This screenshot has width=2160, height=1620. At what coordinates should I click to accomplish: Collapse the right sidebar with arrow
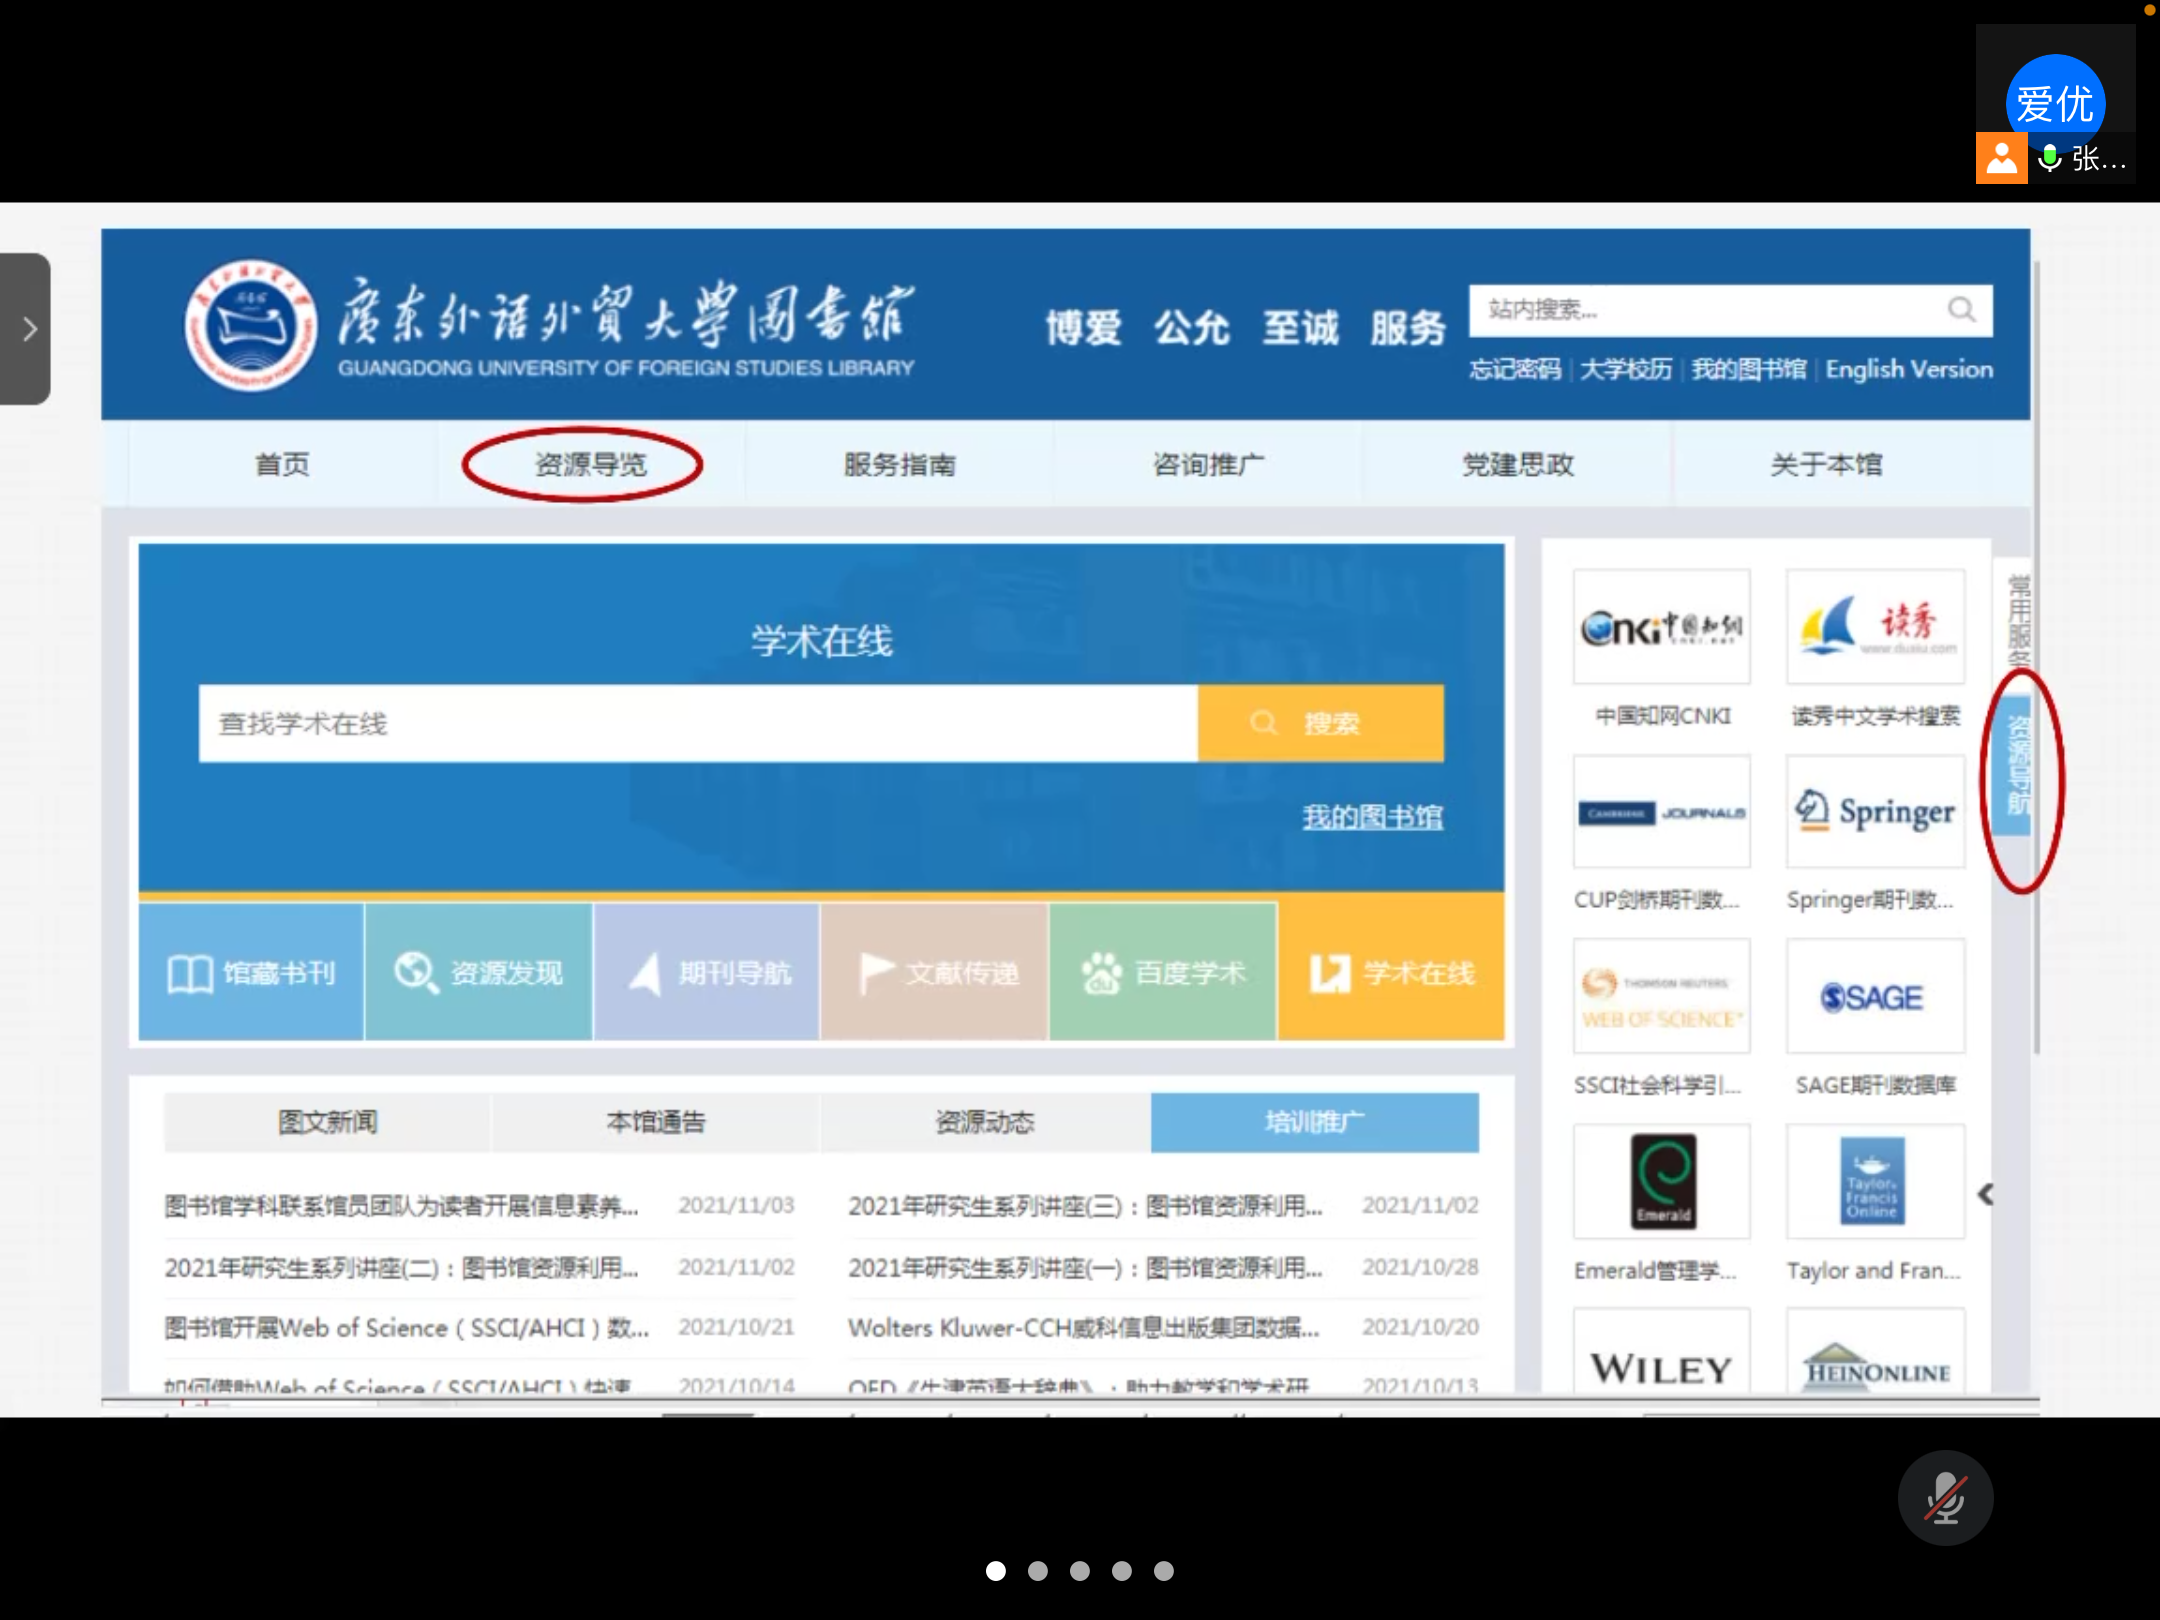point(1986,1194)
